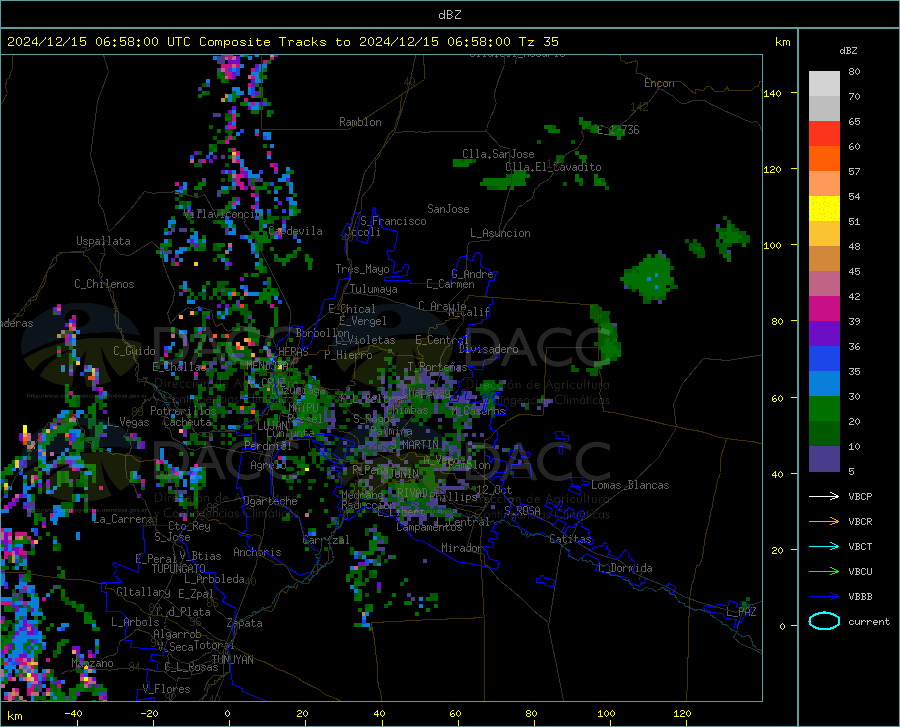The height and width of the screenshot is (727, 900).
Task: Click the Uspallata place label
Action: (103, 242)
